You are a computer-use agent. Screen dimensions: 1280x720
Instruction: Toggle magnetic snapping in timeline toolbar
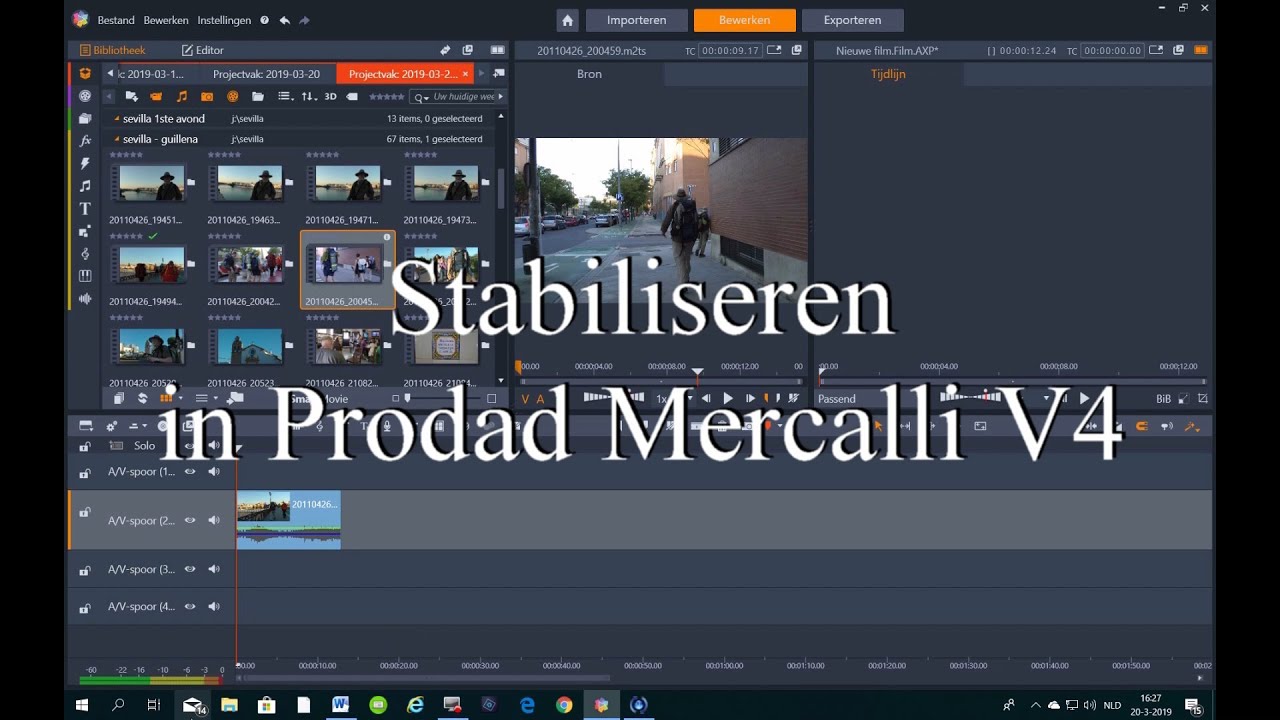[x=1141, y=426]
